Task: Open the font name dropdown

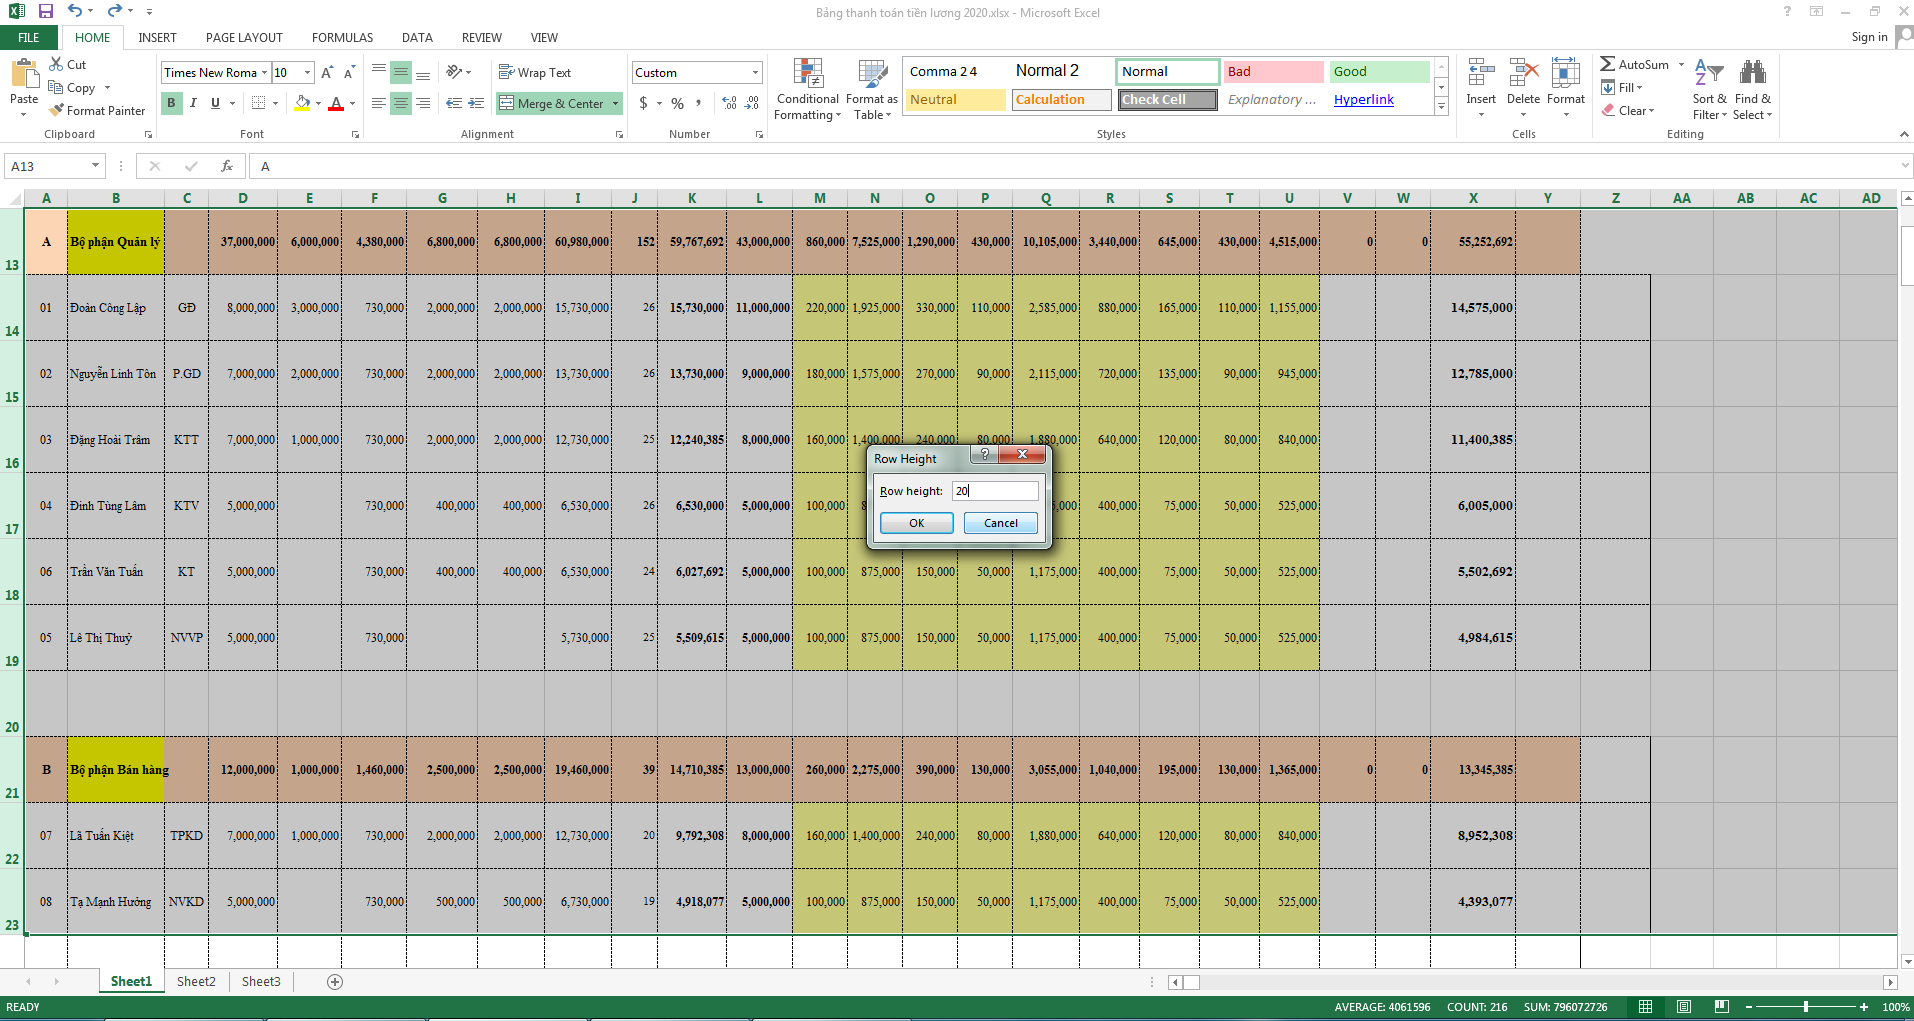Action: coord(265,72)
